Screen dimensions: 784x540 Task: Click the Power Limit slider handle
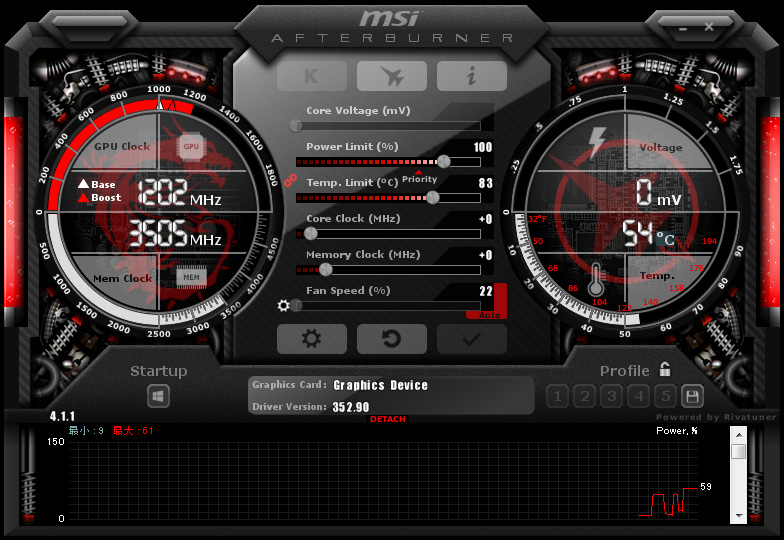pos(444,161)
